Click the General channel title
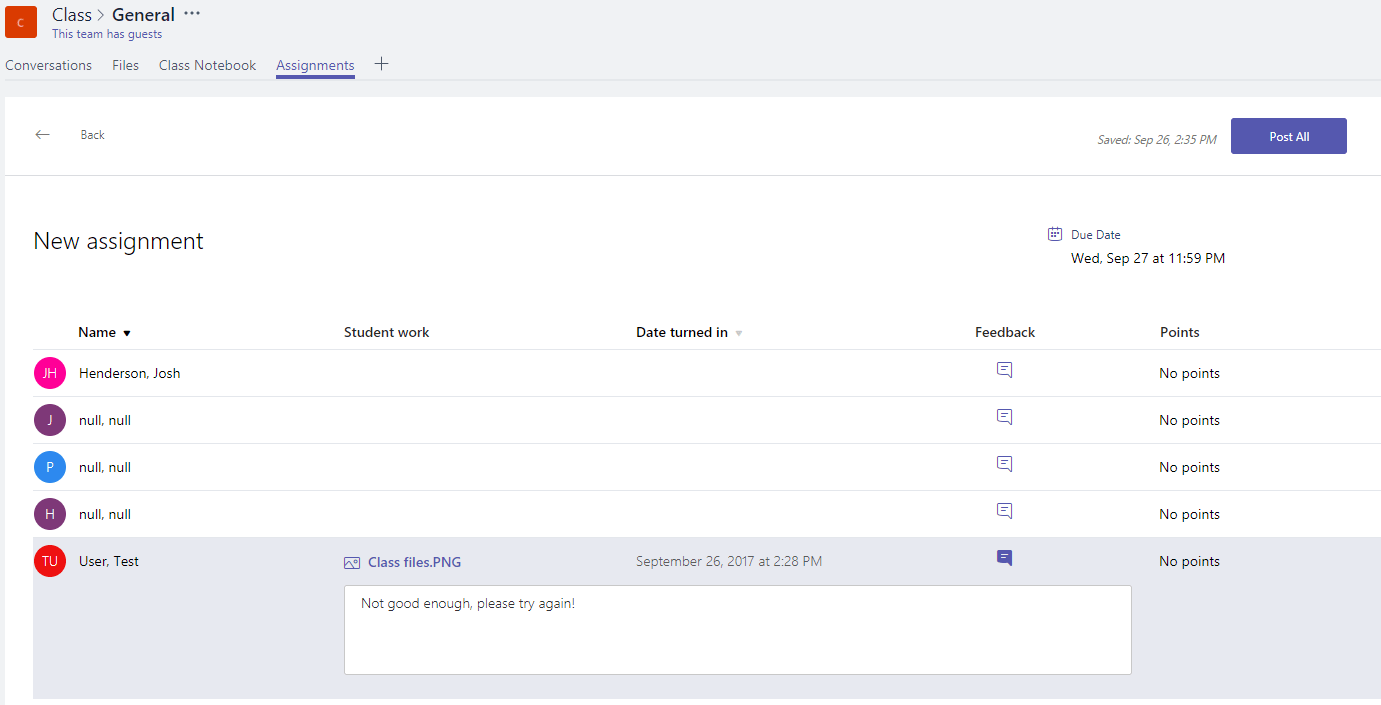The width and height of the screenshot is (1381, 705). (x=143, y=15)
